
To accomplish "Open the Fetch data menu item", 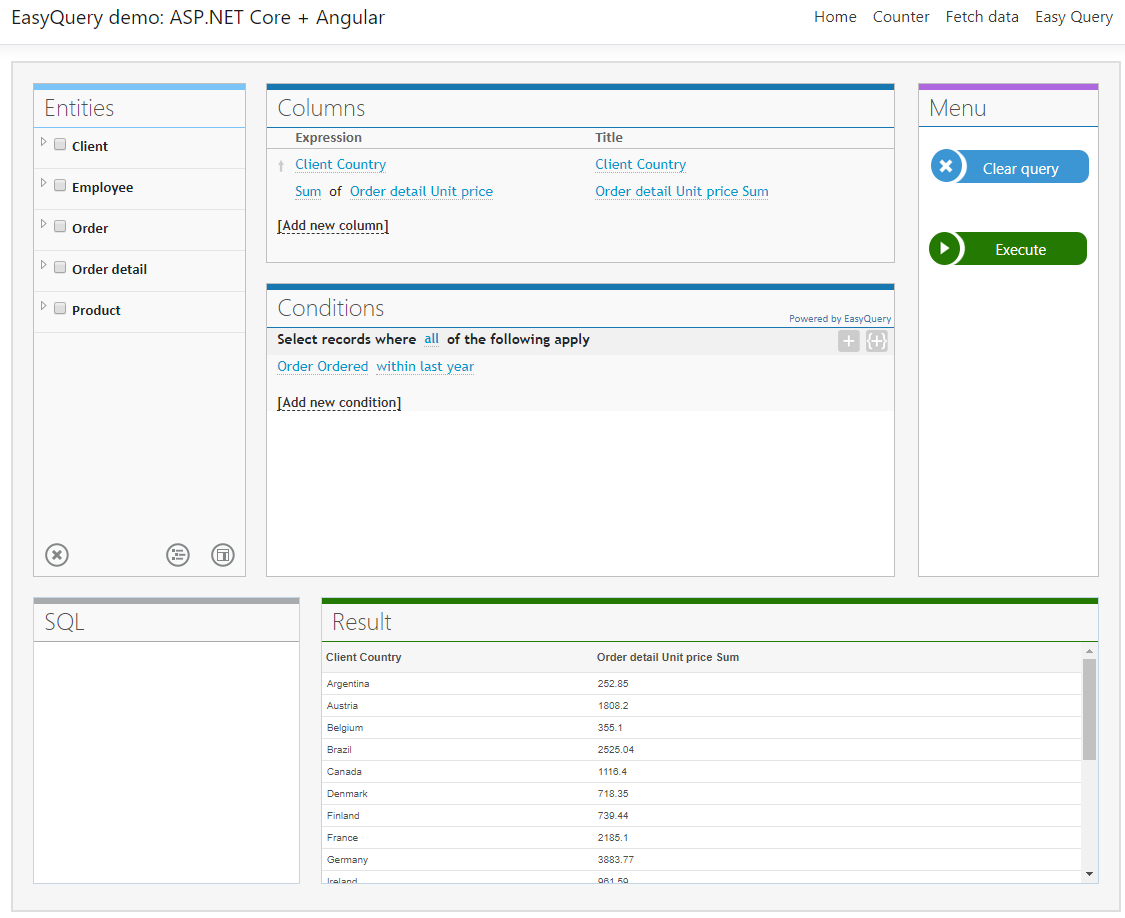I will coord(981,17).
